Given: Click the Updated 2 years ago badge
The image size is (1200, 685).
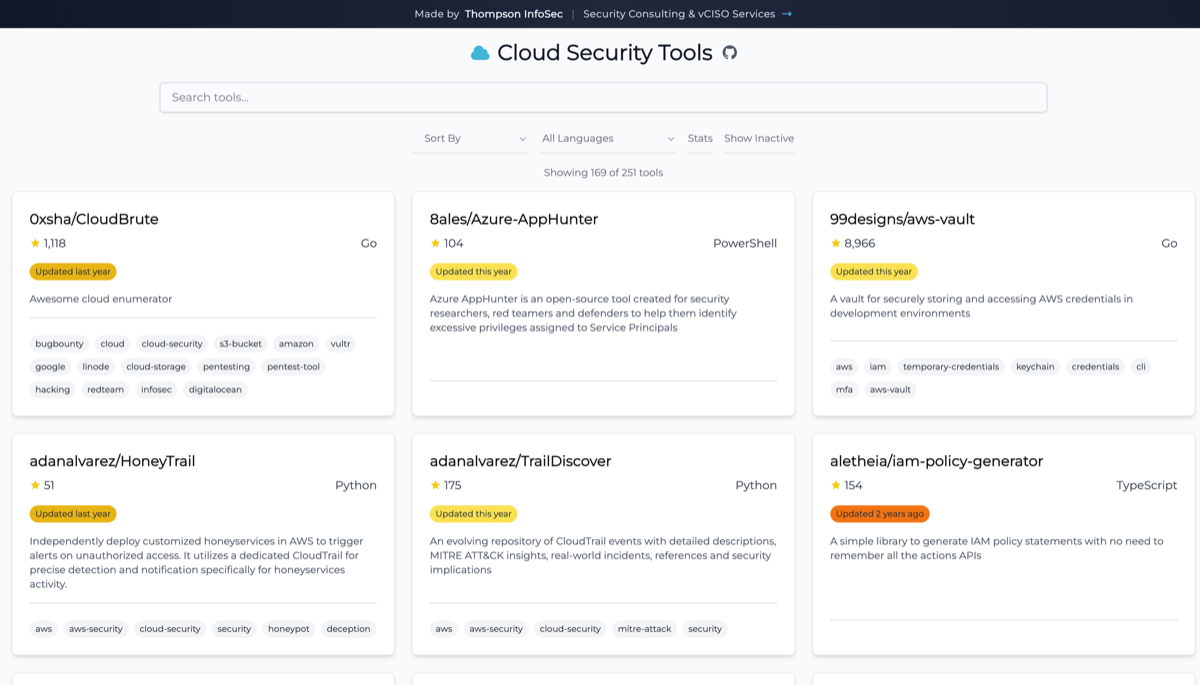Looking at the screenshot, I should point(880,514).
